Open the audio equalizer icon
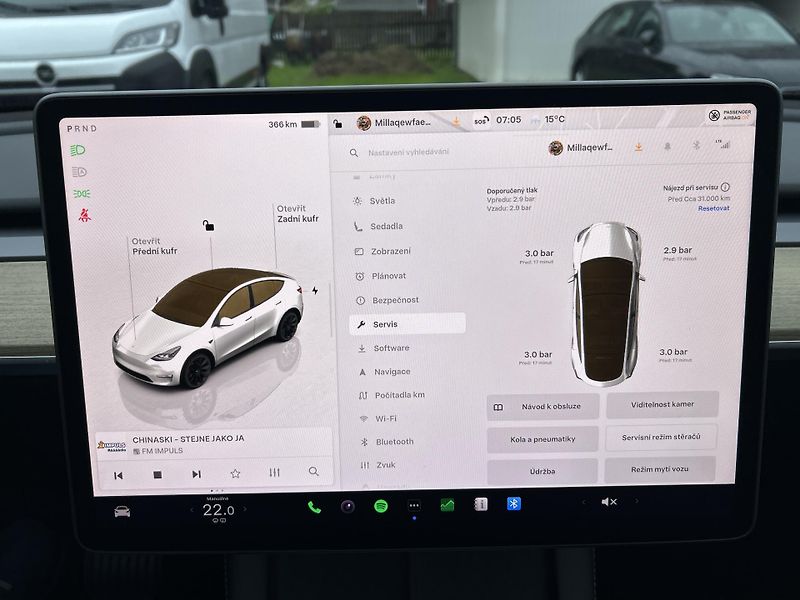This screenshot has width=800, height=600. tap(274, 472)
